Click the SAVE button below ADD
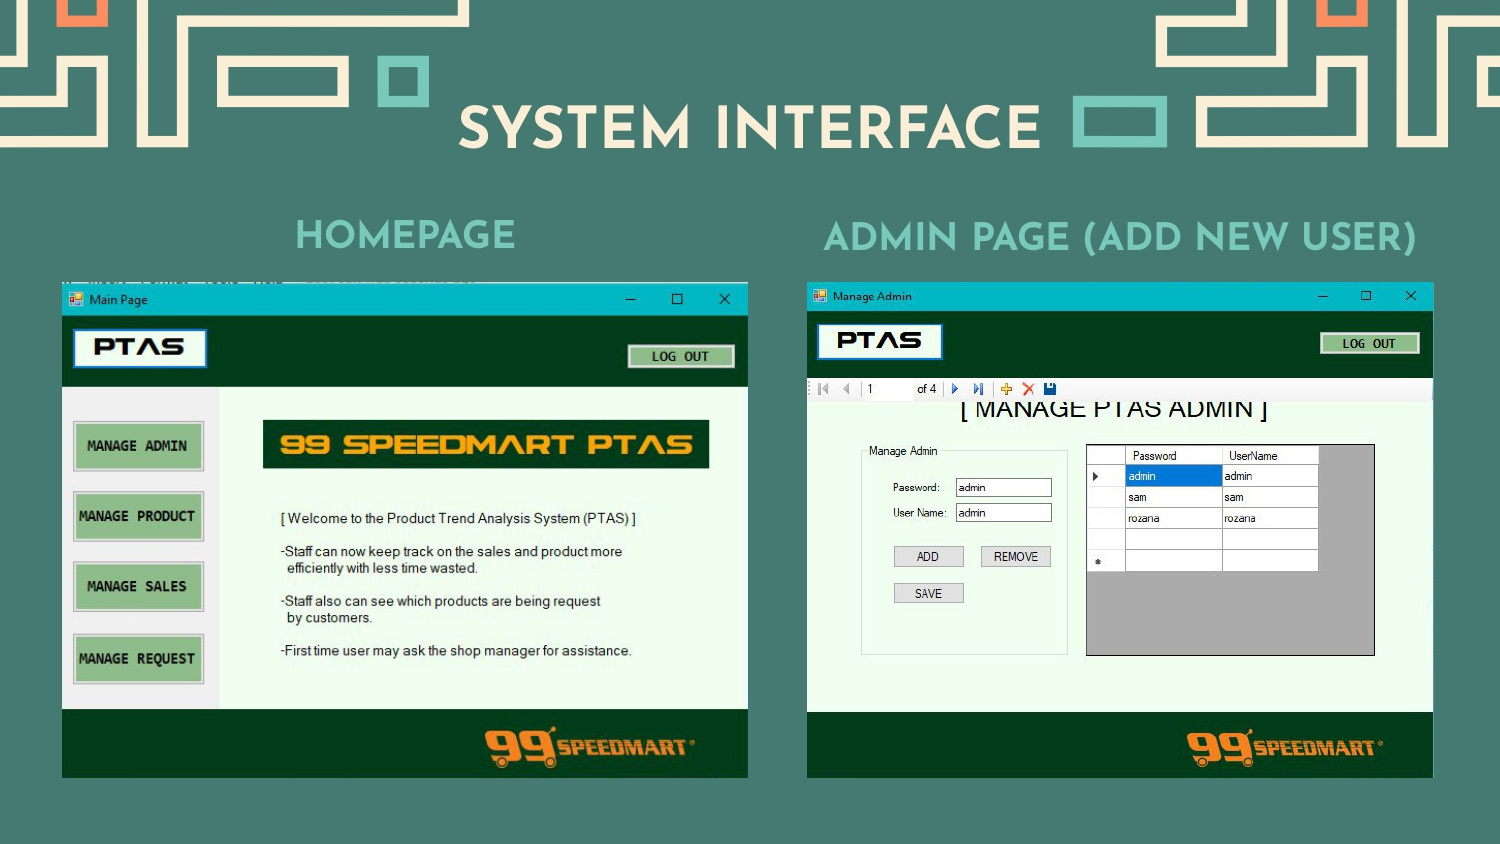This screenshot has width=1500, height=844. [x=928, y=594]
